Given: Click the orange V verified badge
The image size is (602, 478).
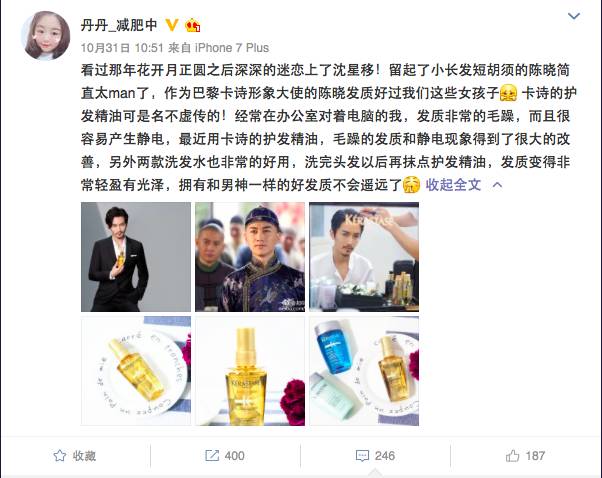Looking at the screenshot, I should point(172,25).
